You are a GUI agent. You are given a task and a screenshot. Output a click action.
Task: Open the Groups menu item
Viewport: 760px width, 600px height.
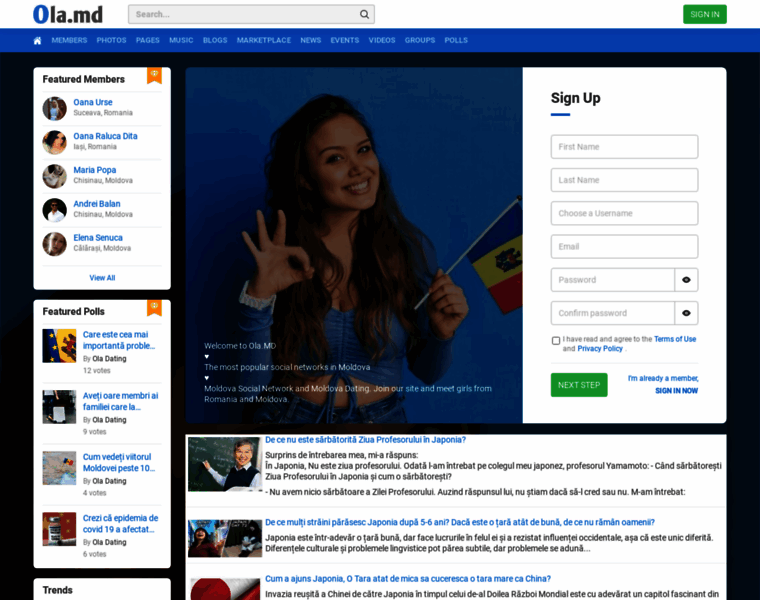click(420, 40)
